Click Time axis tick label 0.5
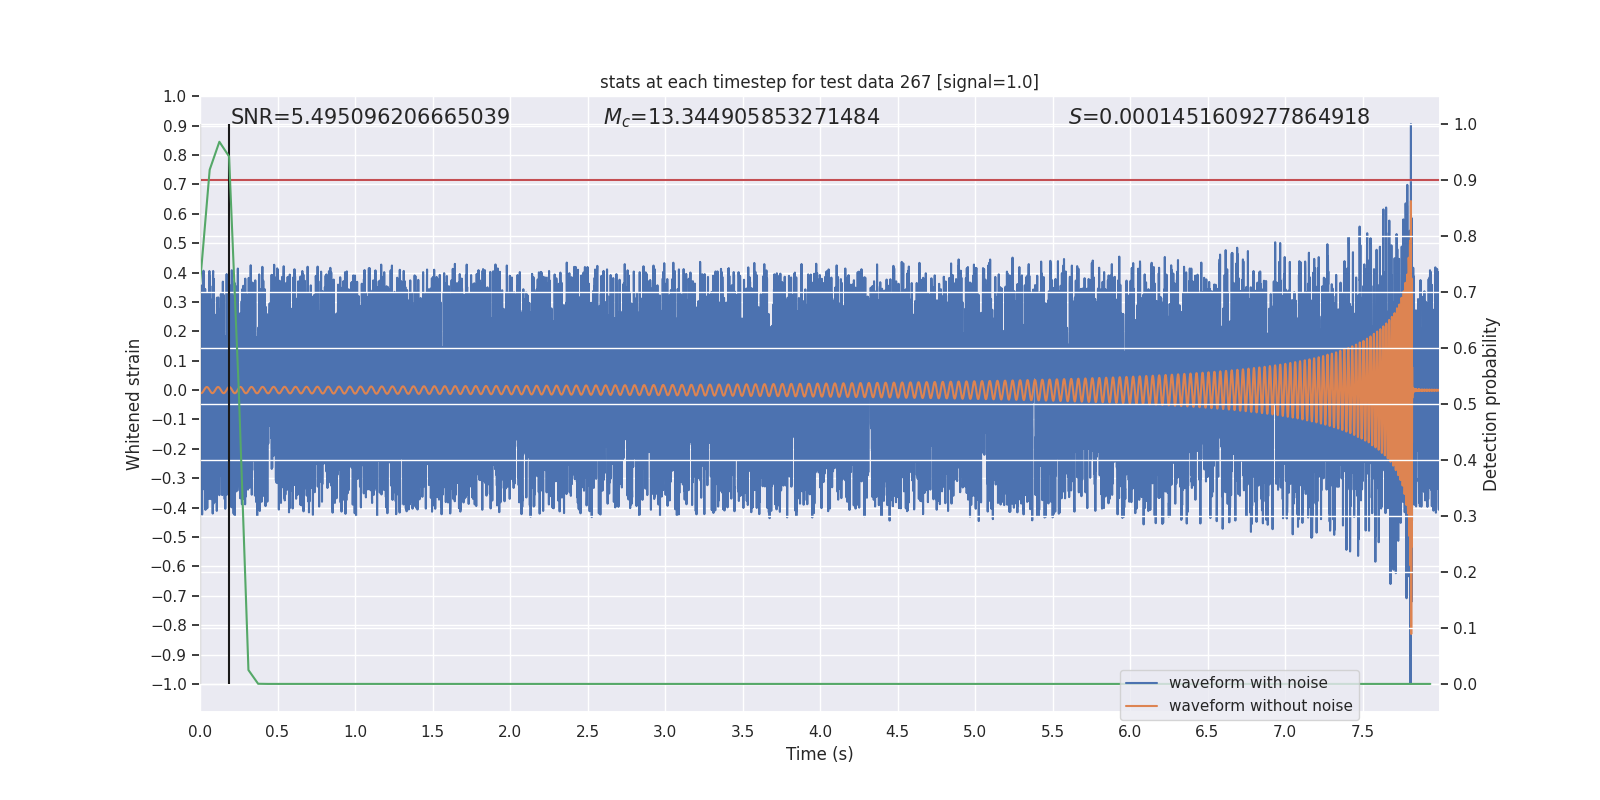Image resolution: width=1600 pixels, height=800 pixels. pos(277,731)
